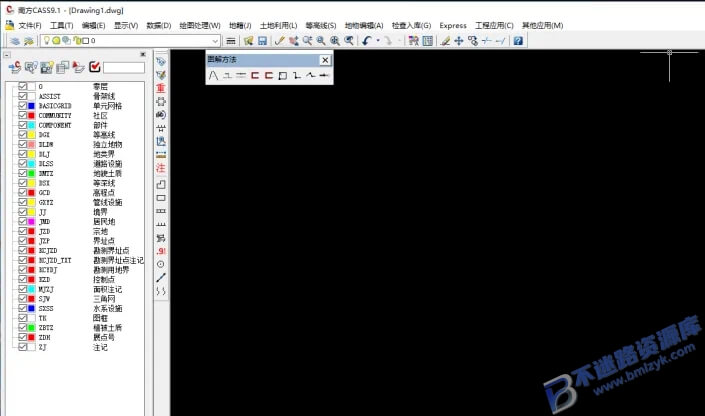Click the diagonal line tool in vertical toolbar
This screenshot has width=705, height=416.
click(x=161, y=278)
